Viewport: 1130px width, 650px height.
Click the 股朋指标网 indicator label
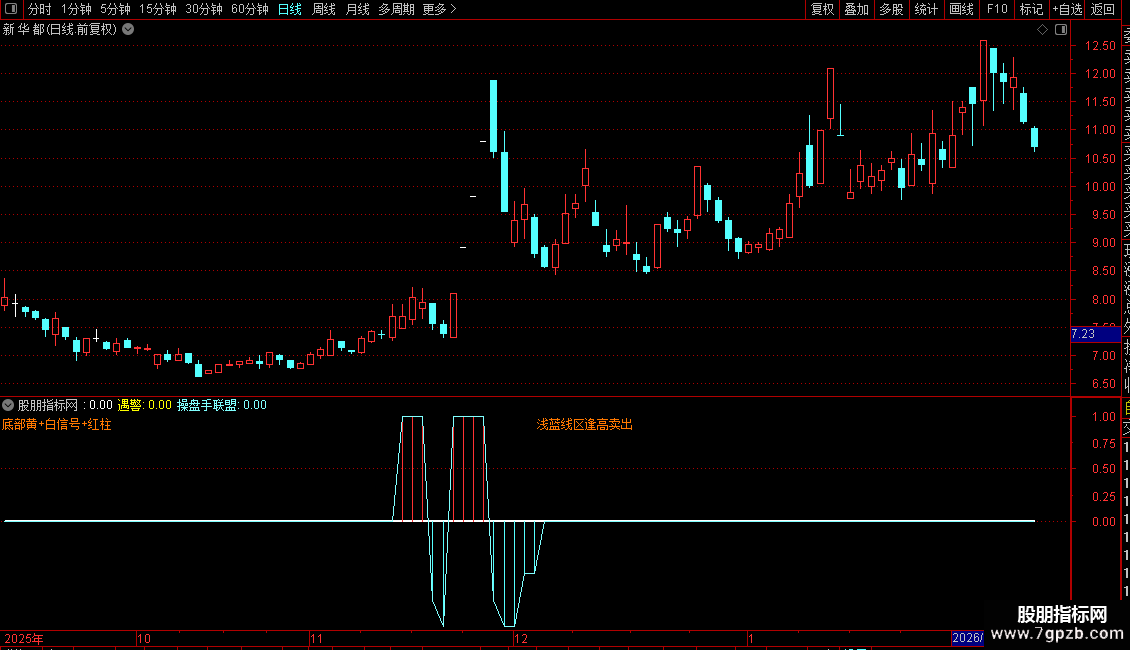pyautogui.click(x=48, y=405)
